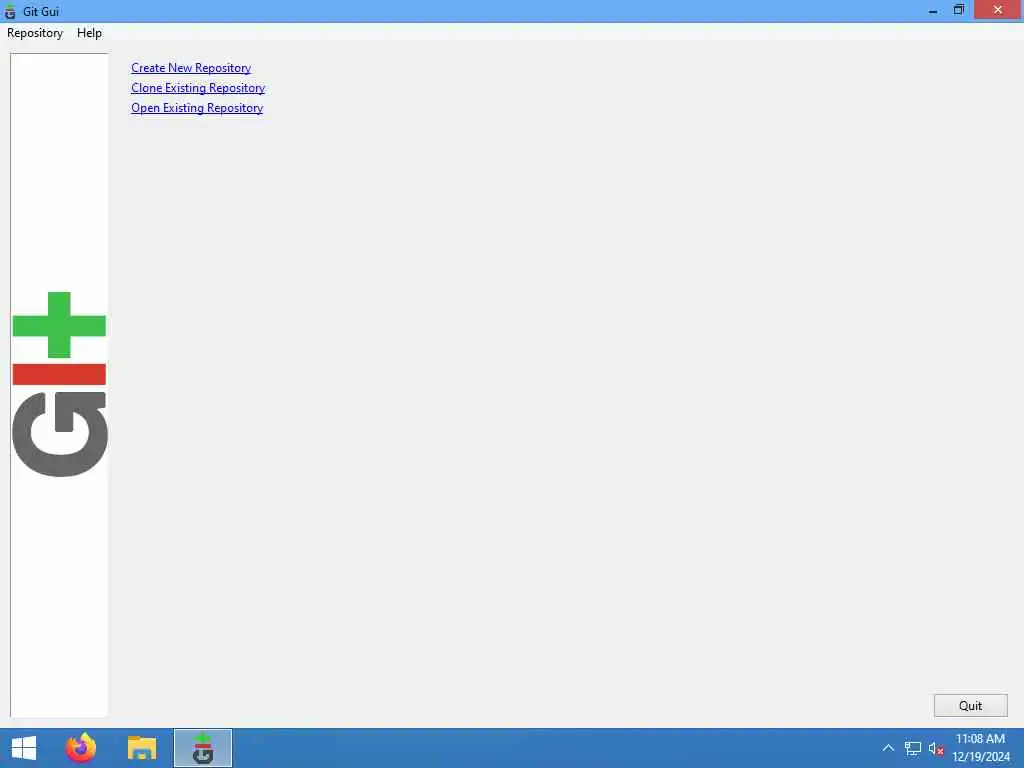Restore down the Git Gui window
The height and width of the screenshot is (768, 1024).
pyautogui.click(x=959, y=10)
